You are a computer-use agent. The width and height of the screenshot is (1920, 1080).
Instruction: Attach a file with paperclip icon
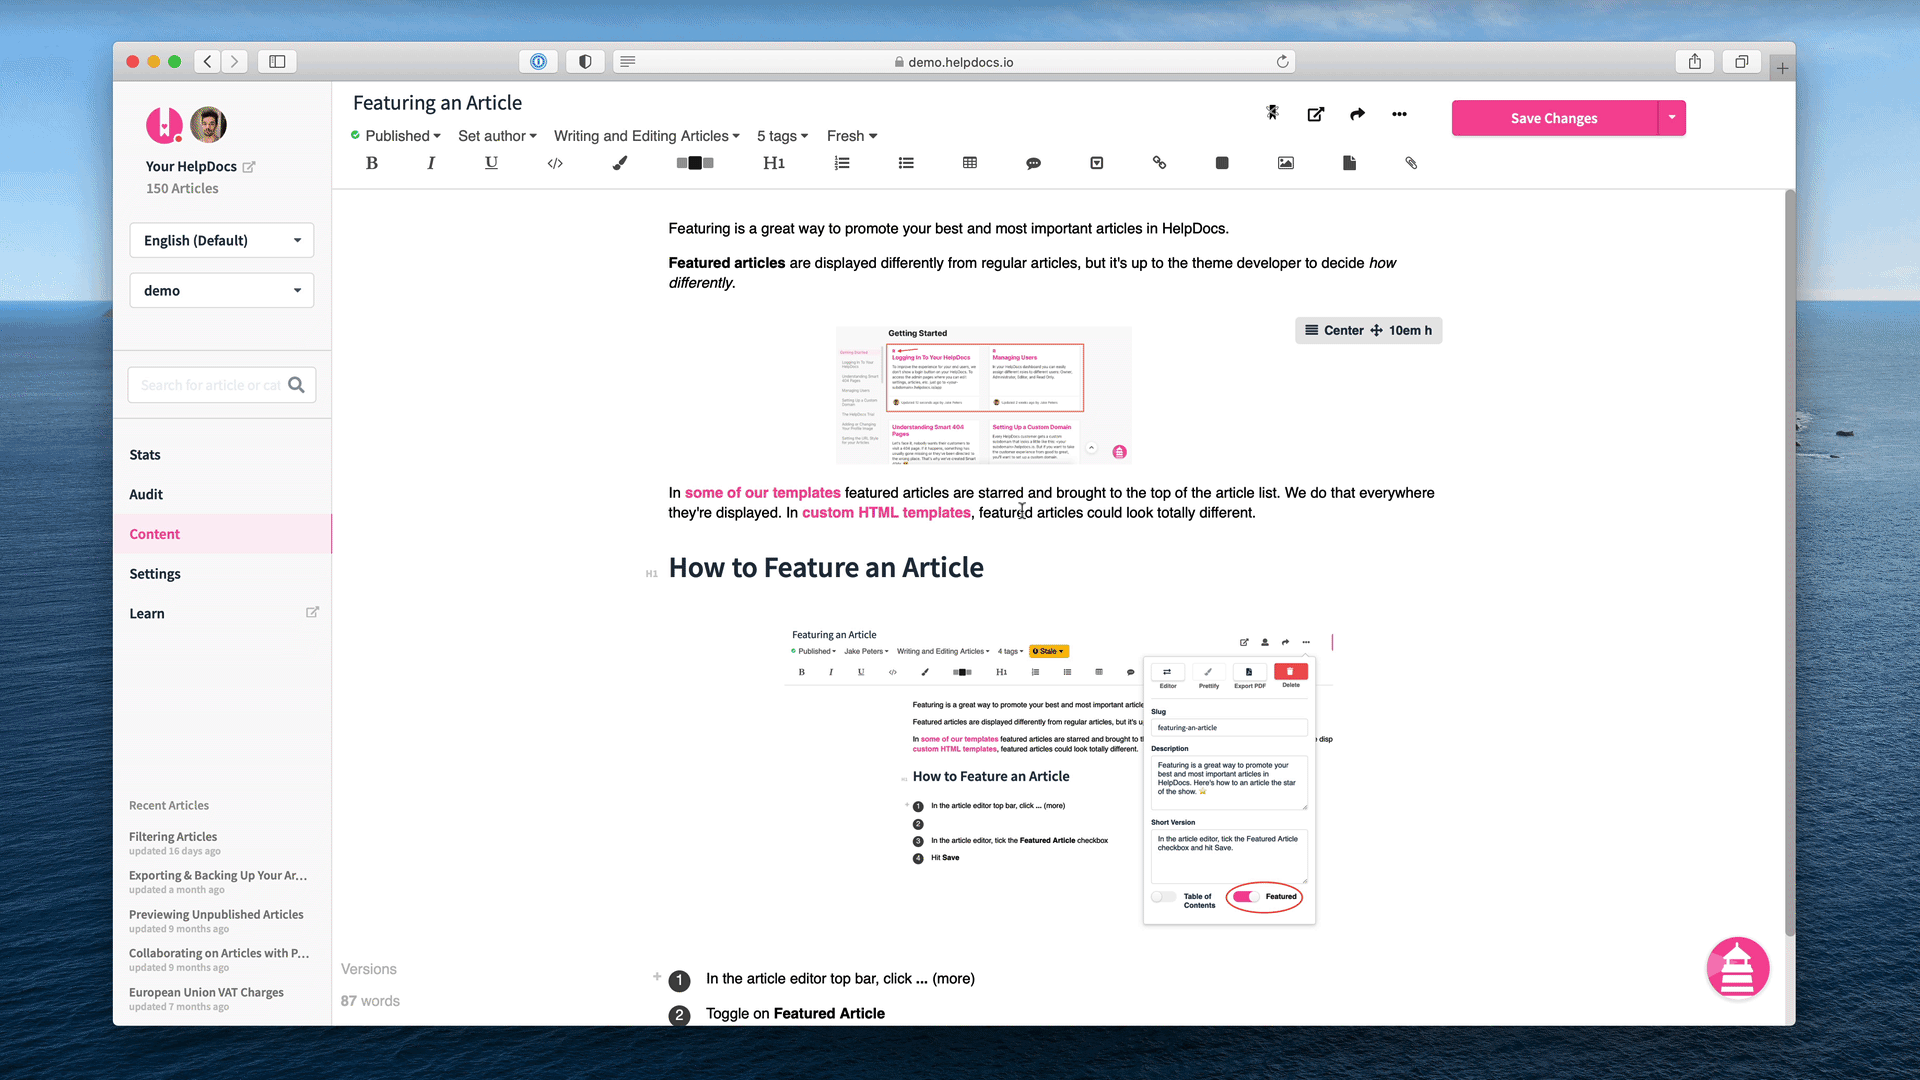pos(1411,163)
